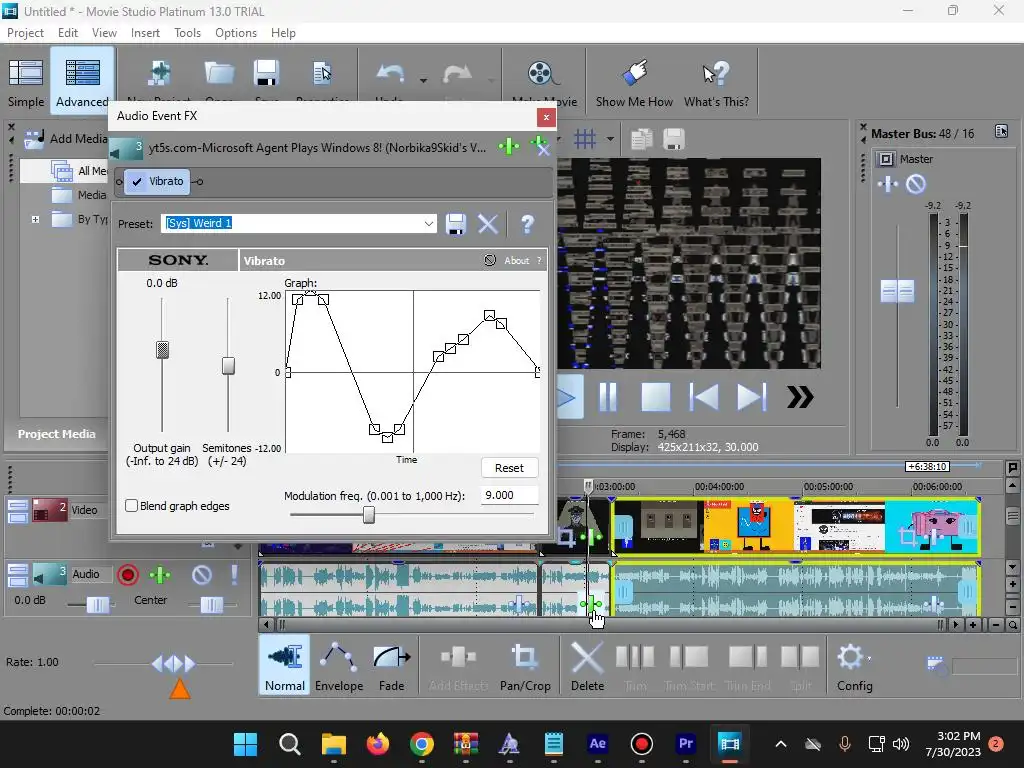Image resolution: width=1024 pixels, height=768 pixels.
Task: Pause preview playback
Action: (608, 397)
